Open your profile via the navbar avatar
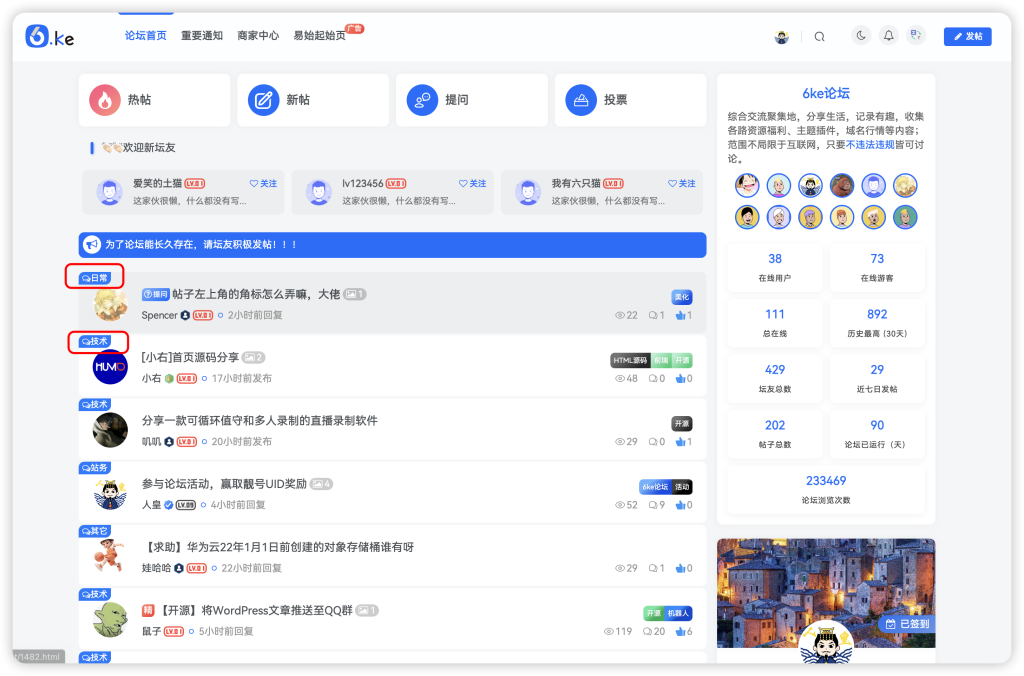1024x676 pixels. click(x=781, y=35)
